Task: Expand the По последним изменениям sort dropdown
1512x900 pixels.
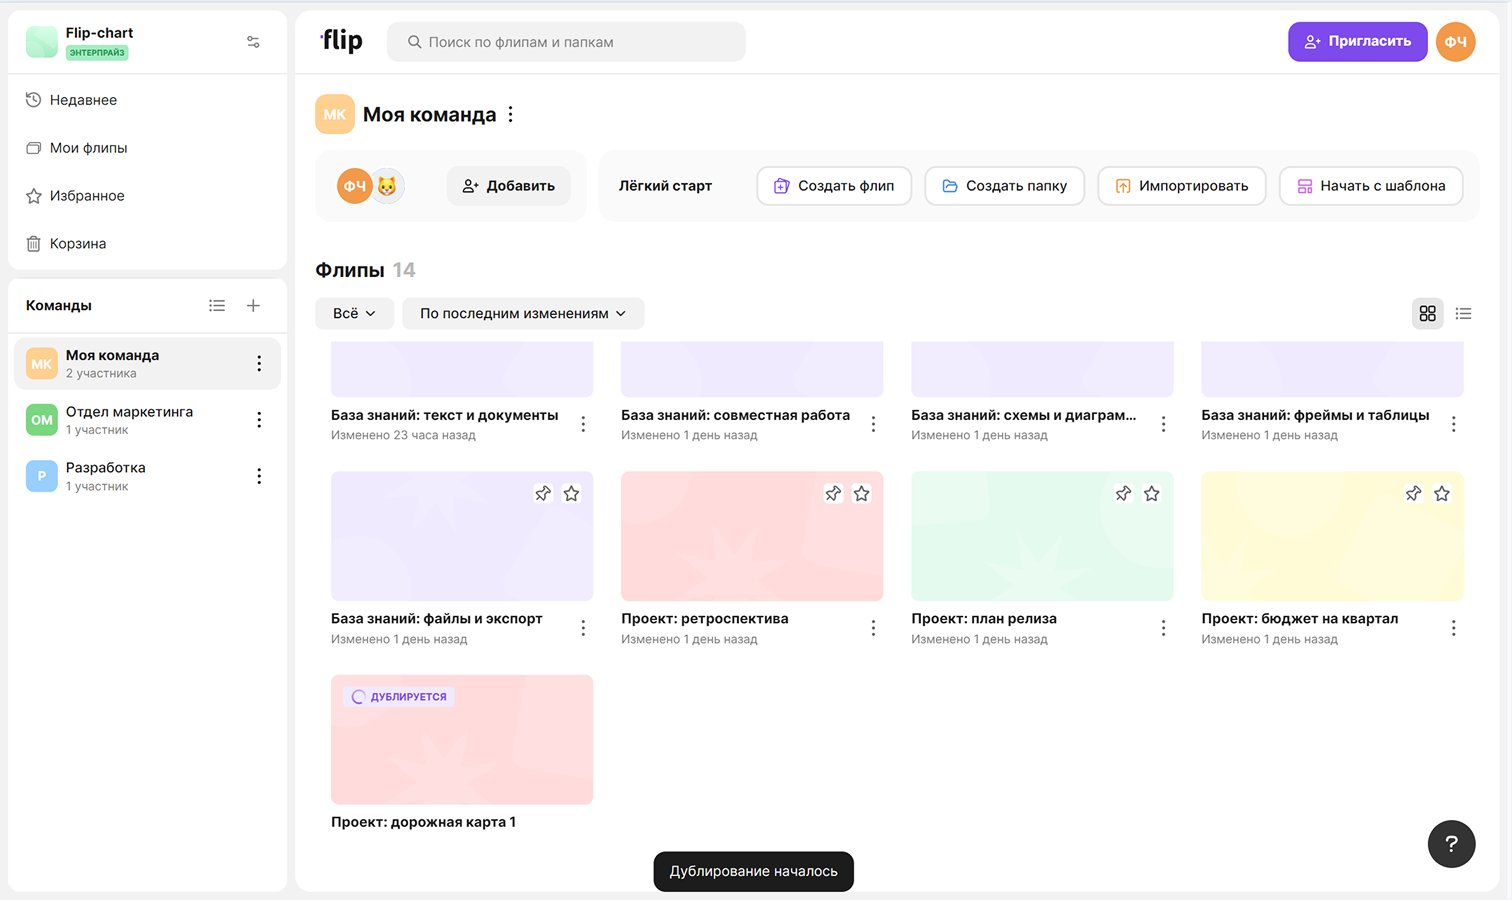Action: point(523,313)
